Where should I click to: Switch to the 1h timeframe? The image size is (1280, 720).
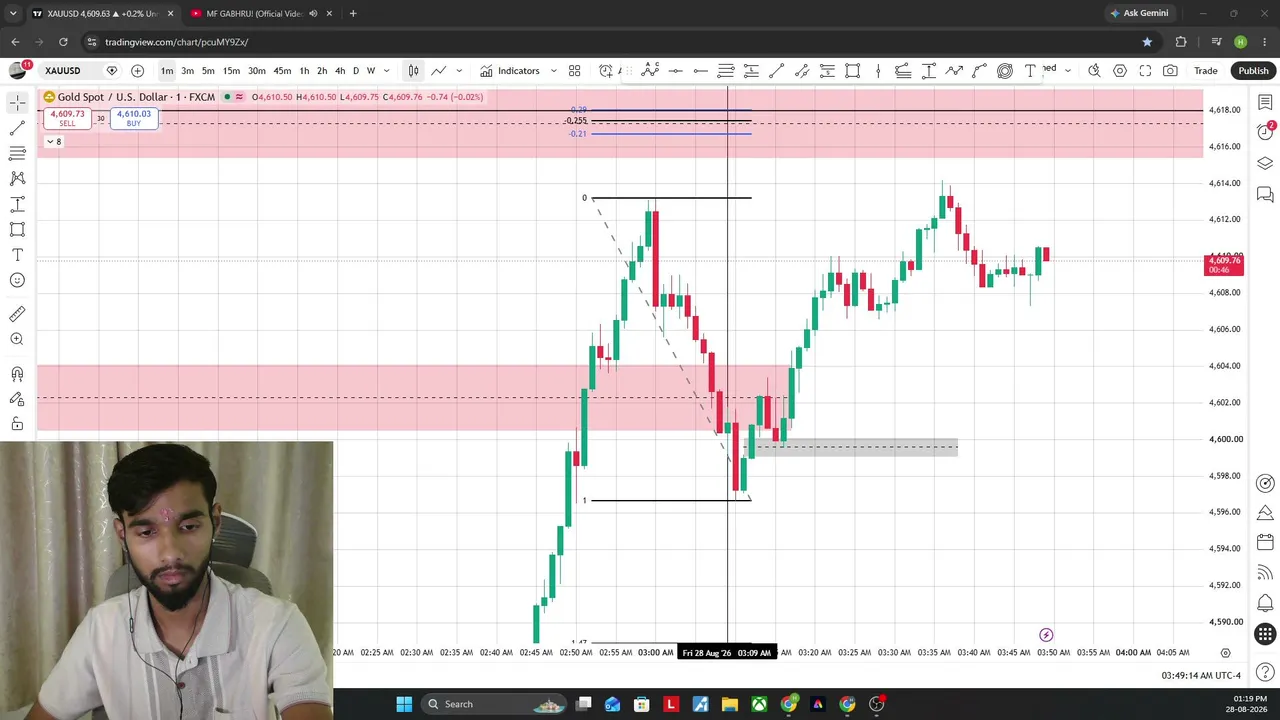coord(304,71)
